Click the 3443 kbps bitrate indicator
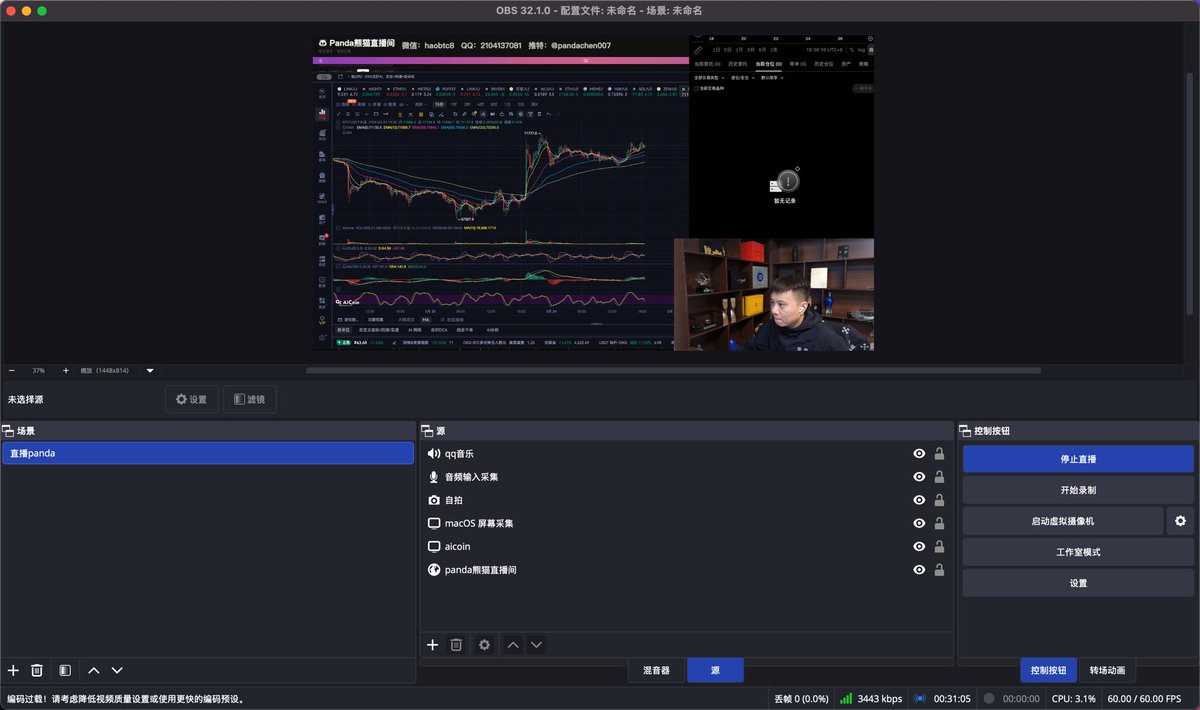Image resolution: width=1200 pixels, height=710 pixels. click(872, 698)
